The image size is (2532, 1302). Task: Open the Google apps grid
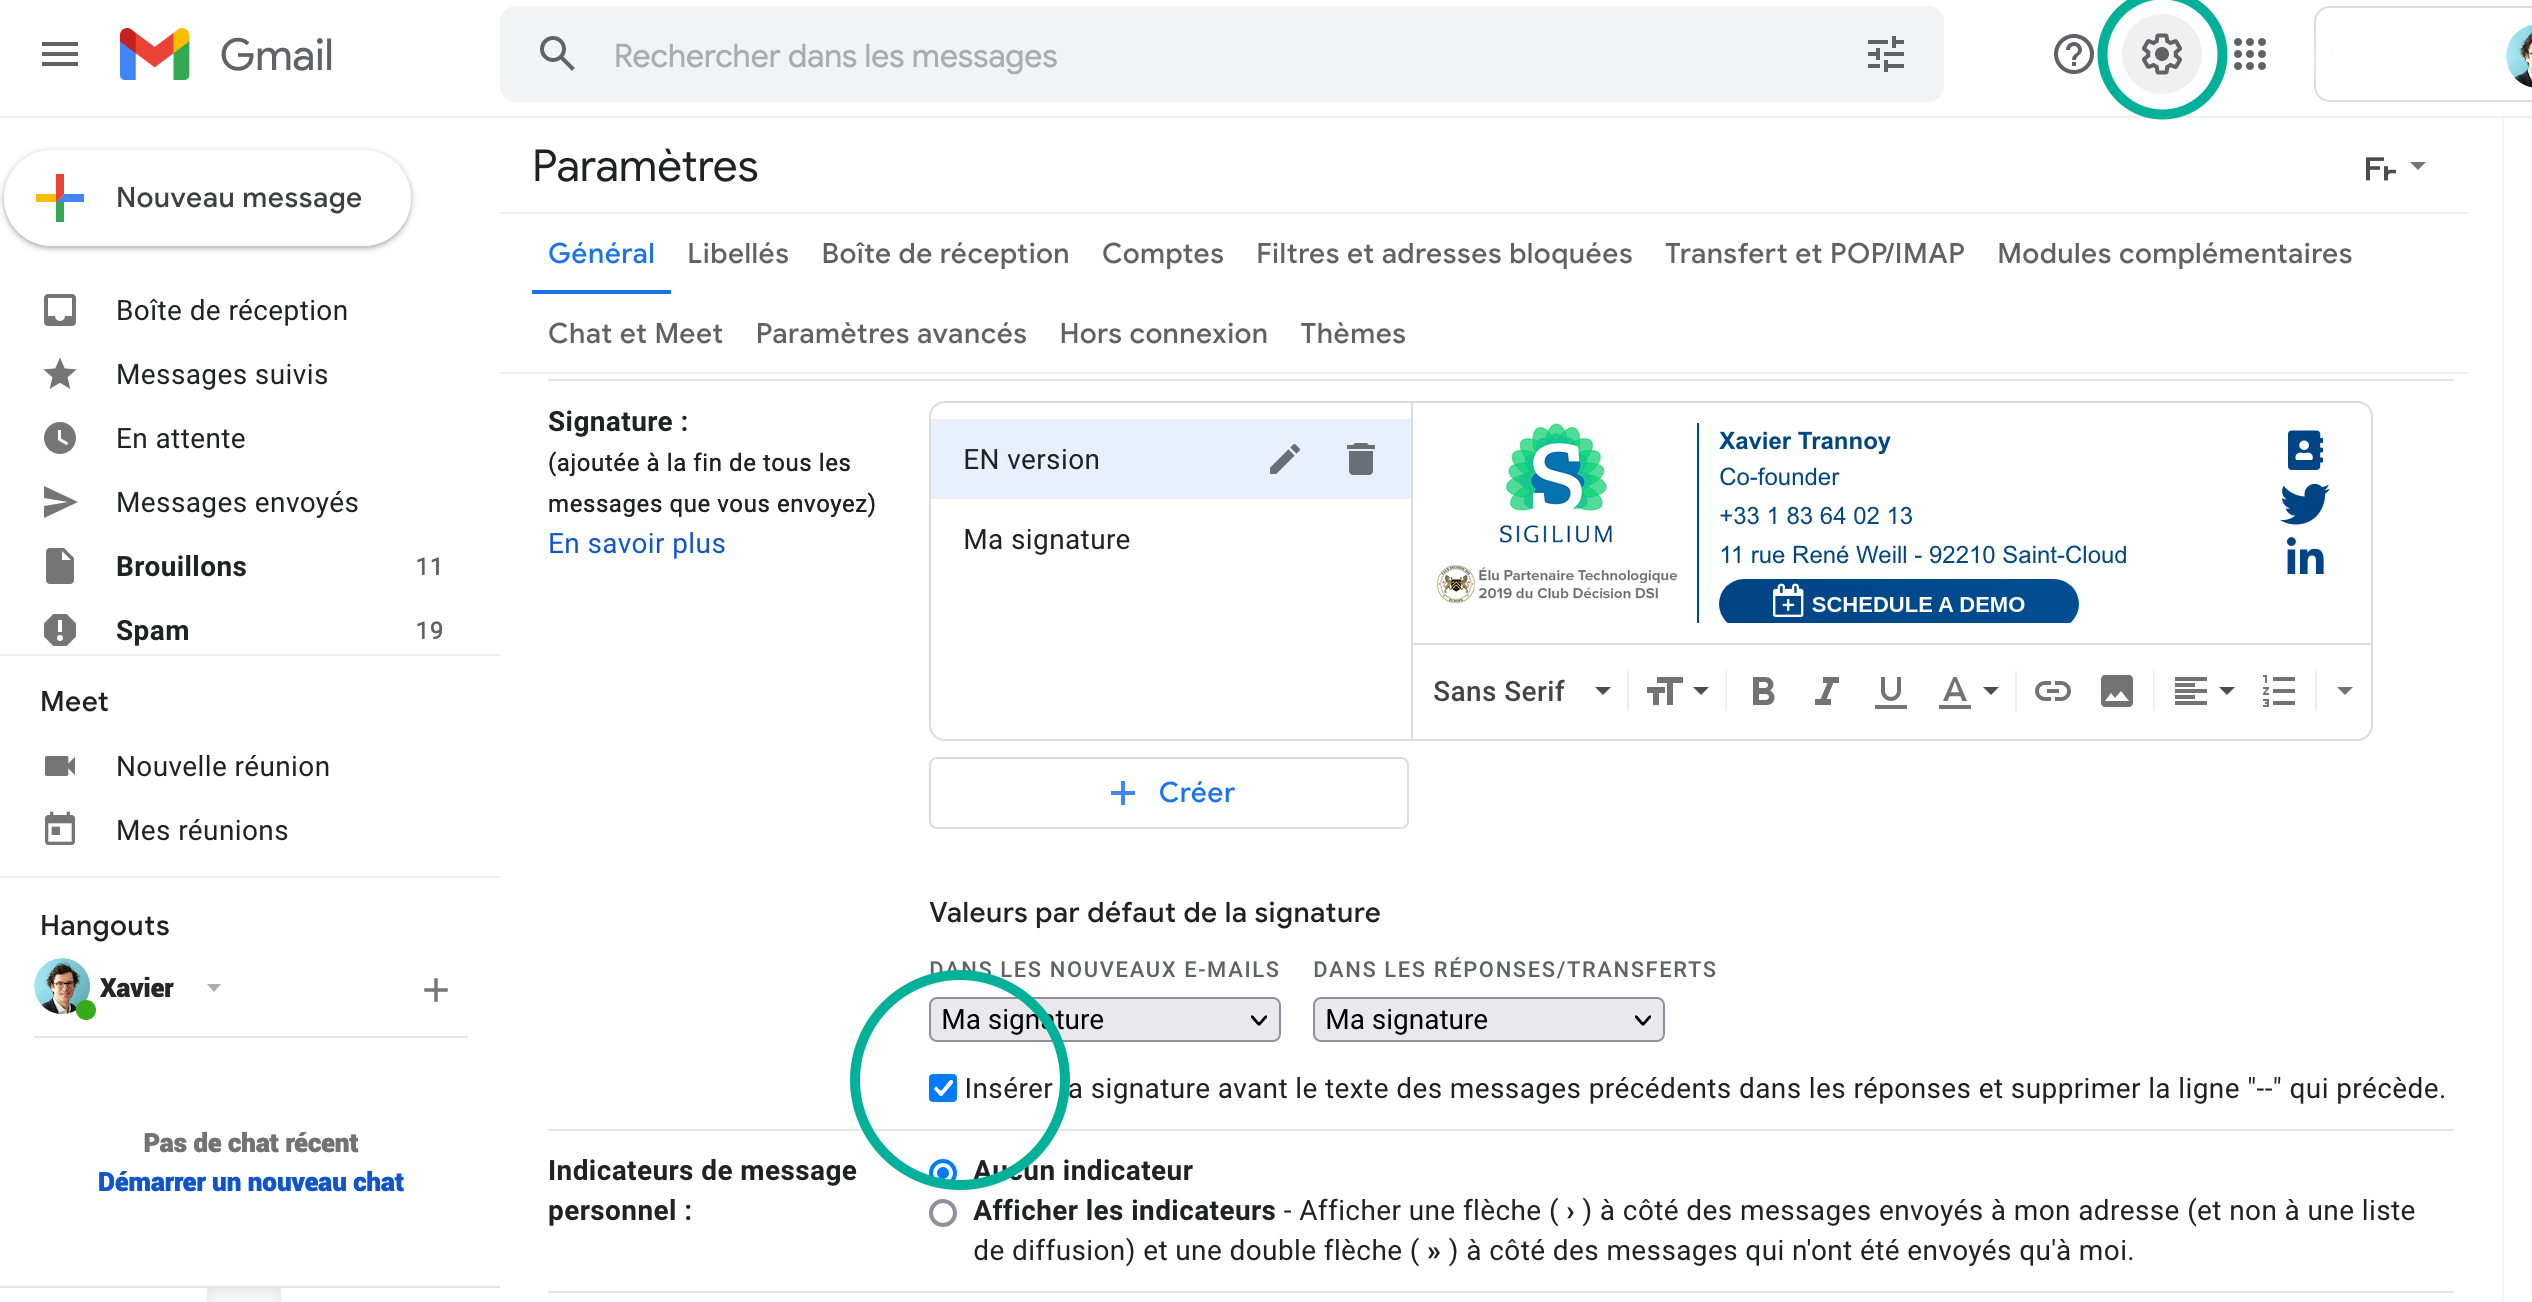coord(2250,55)
